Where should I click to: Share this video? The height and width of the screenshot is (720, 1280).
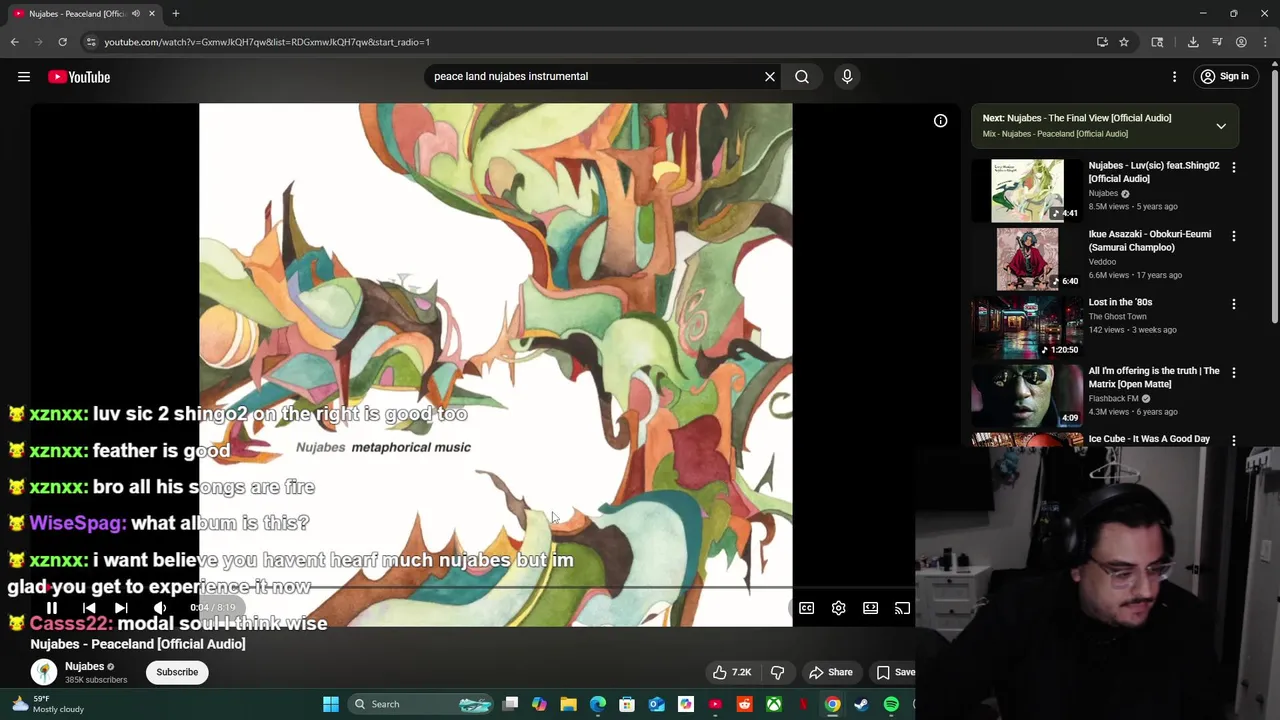click(831, 672)
